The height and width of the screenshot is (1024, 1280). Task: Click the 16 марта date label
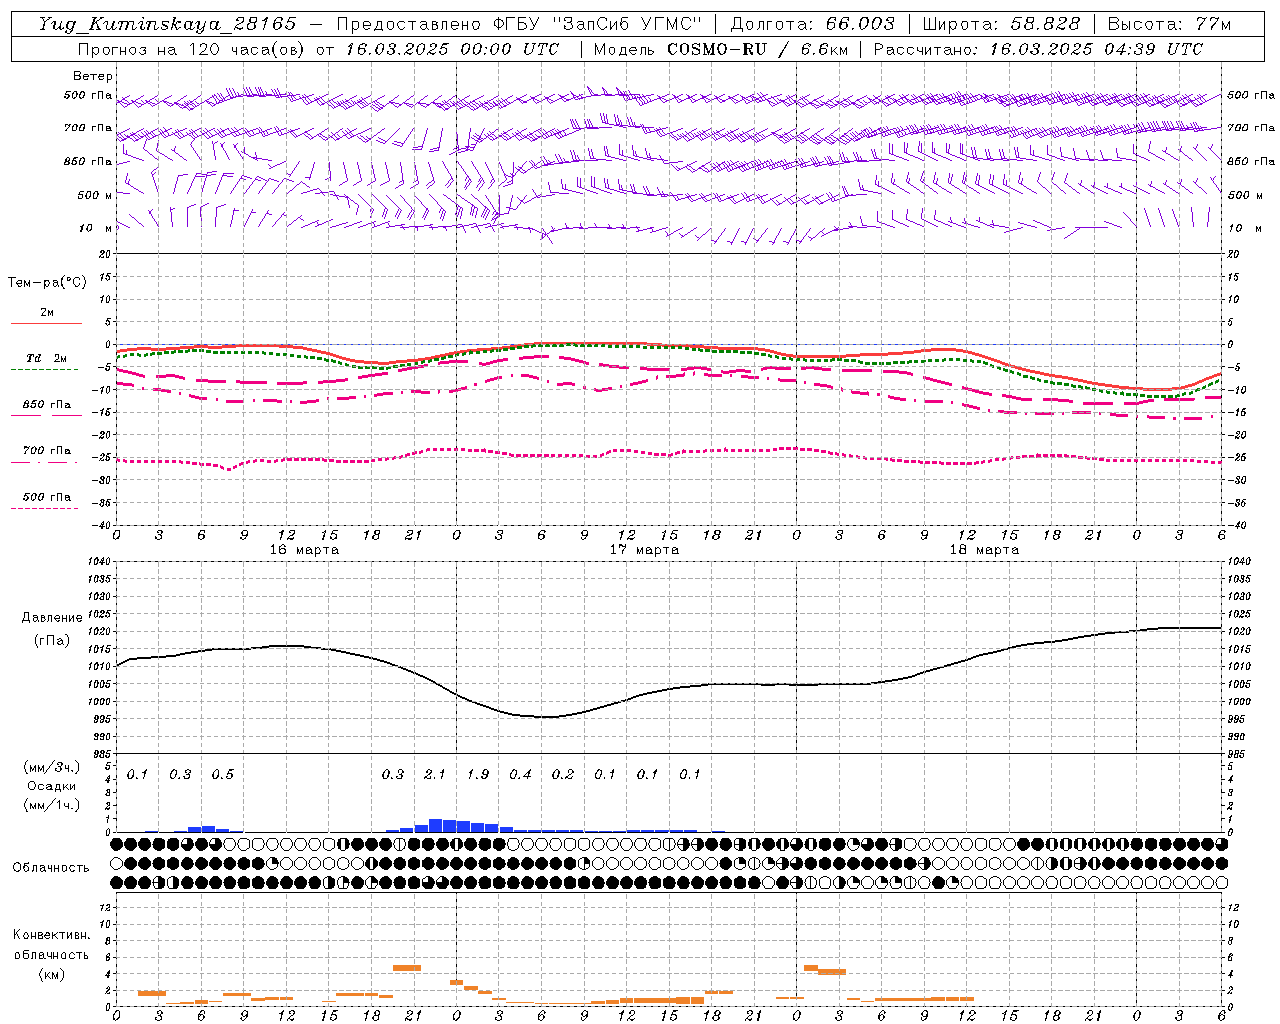click(x=304, y=550)
